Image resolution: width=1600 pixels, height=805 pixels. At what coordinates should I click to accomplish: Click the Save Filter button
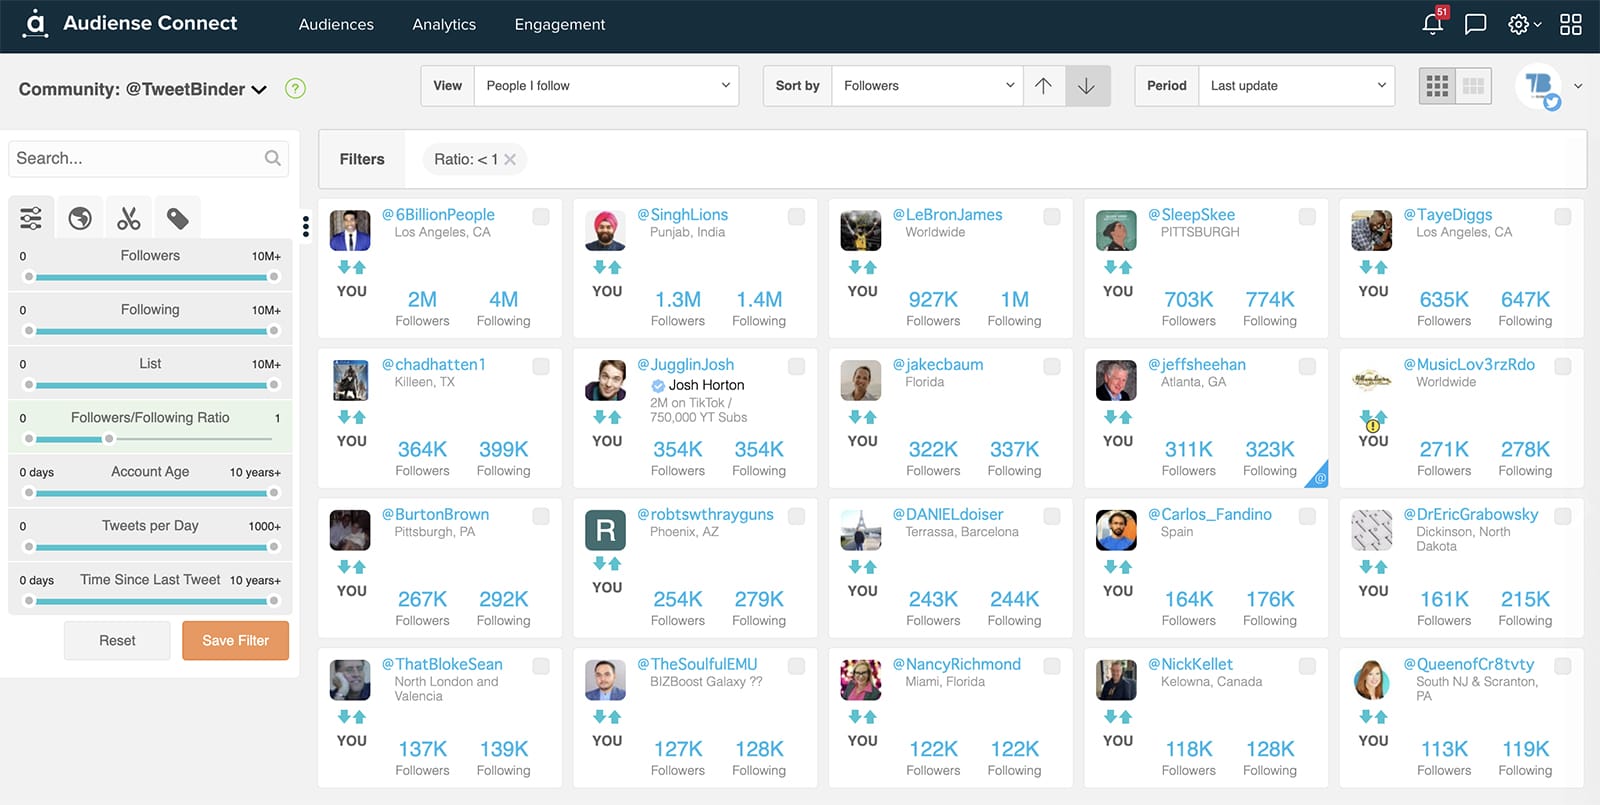point(235,640)
